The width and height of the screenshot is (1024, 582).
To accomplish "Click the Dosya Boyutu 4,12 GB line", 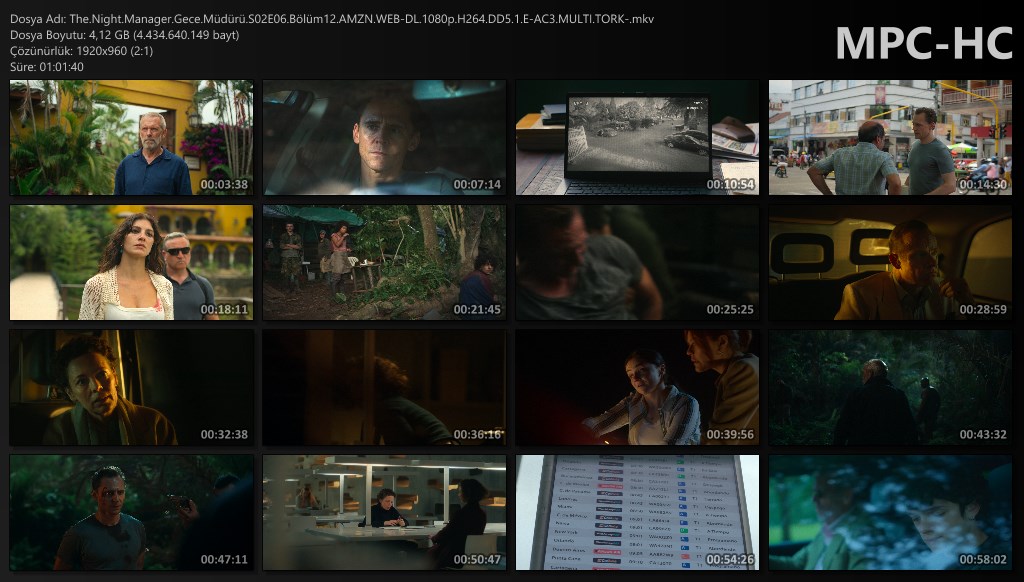I will (125, 35).
